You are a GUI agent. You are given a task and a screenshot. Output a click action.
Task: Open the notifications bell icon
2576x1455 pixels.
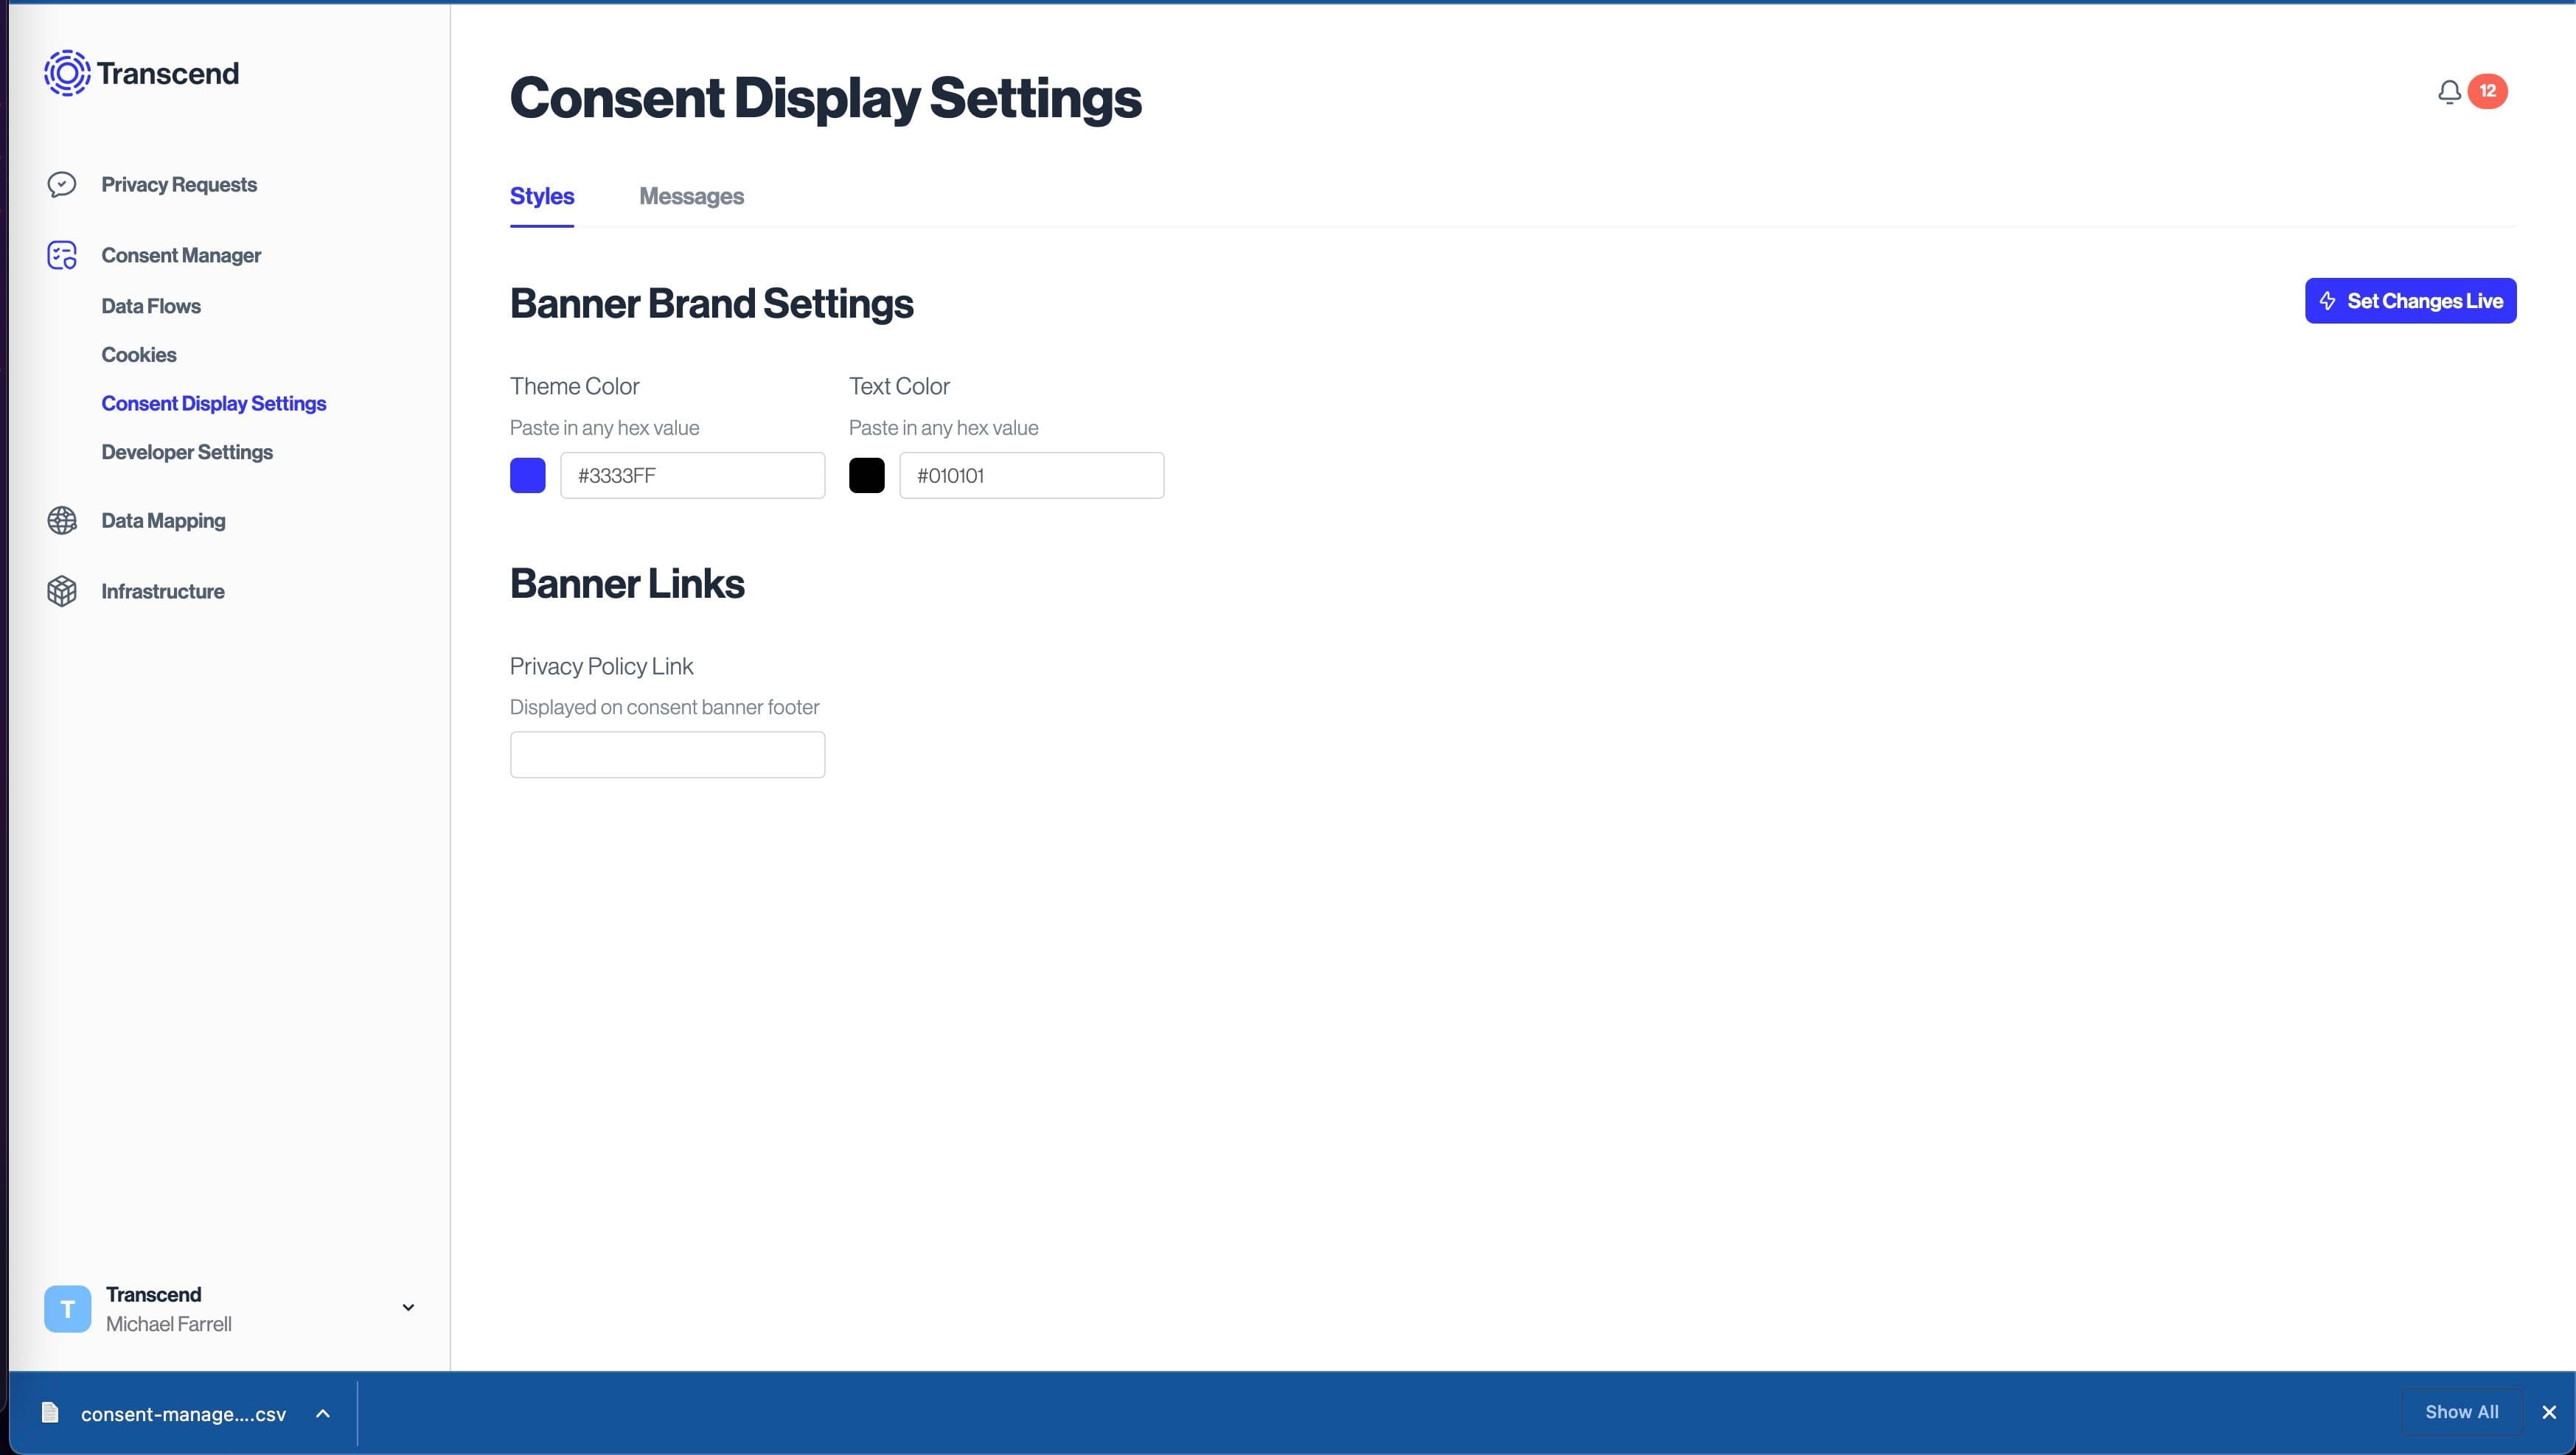point(2449,92)
